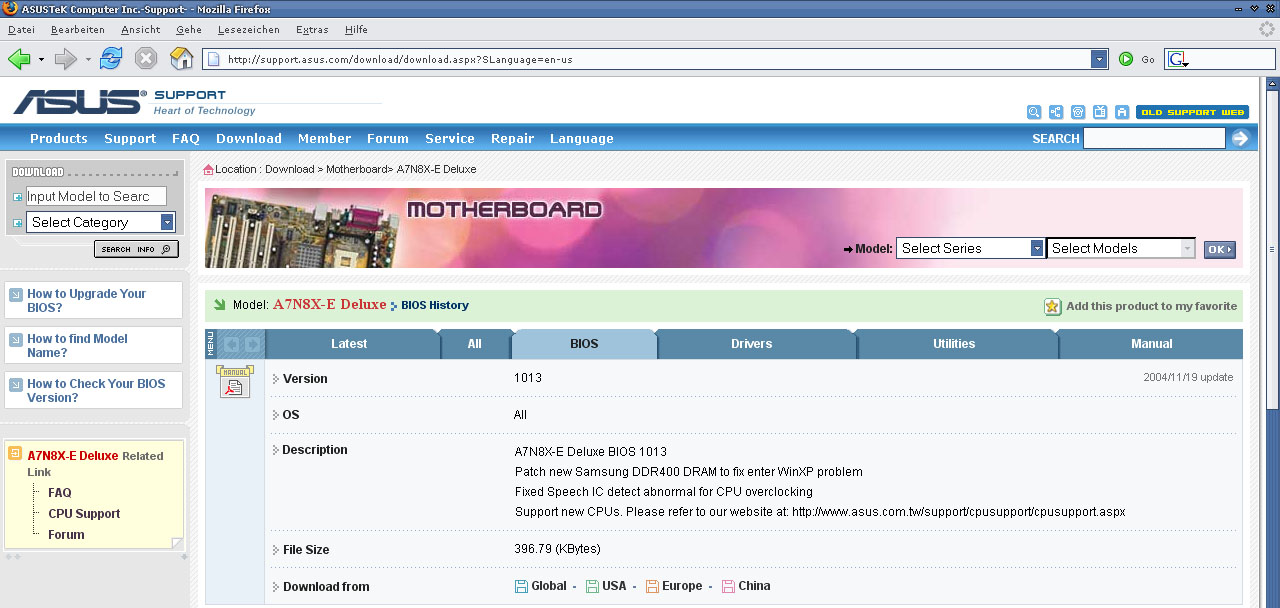This screenshot has height=608, width=1280.
Task: Click the ASUS site SEARCH text field
Action: (1154, 138)
